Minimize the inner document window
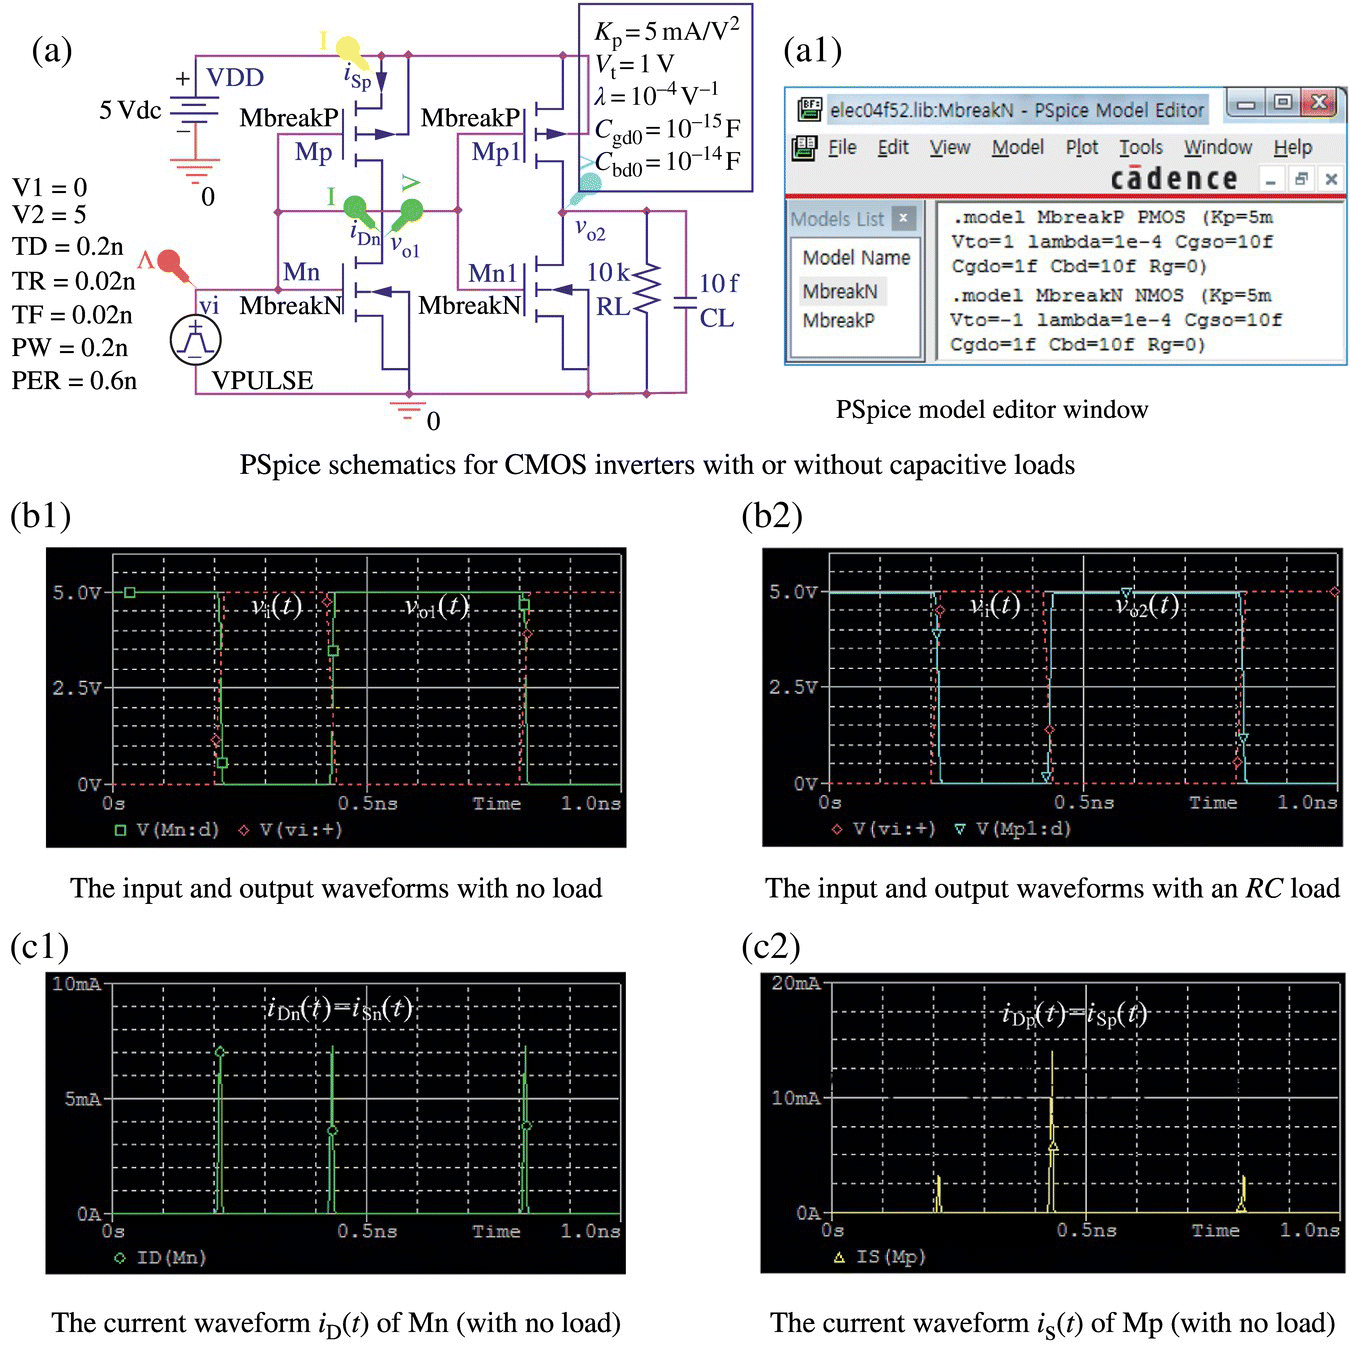1350x1346 pixels. tap(1270, 180)
